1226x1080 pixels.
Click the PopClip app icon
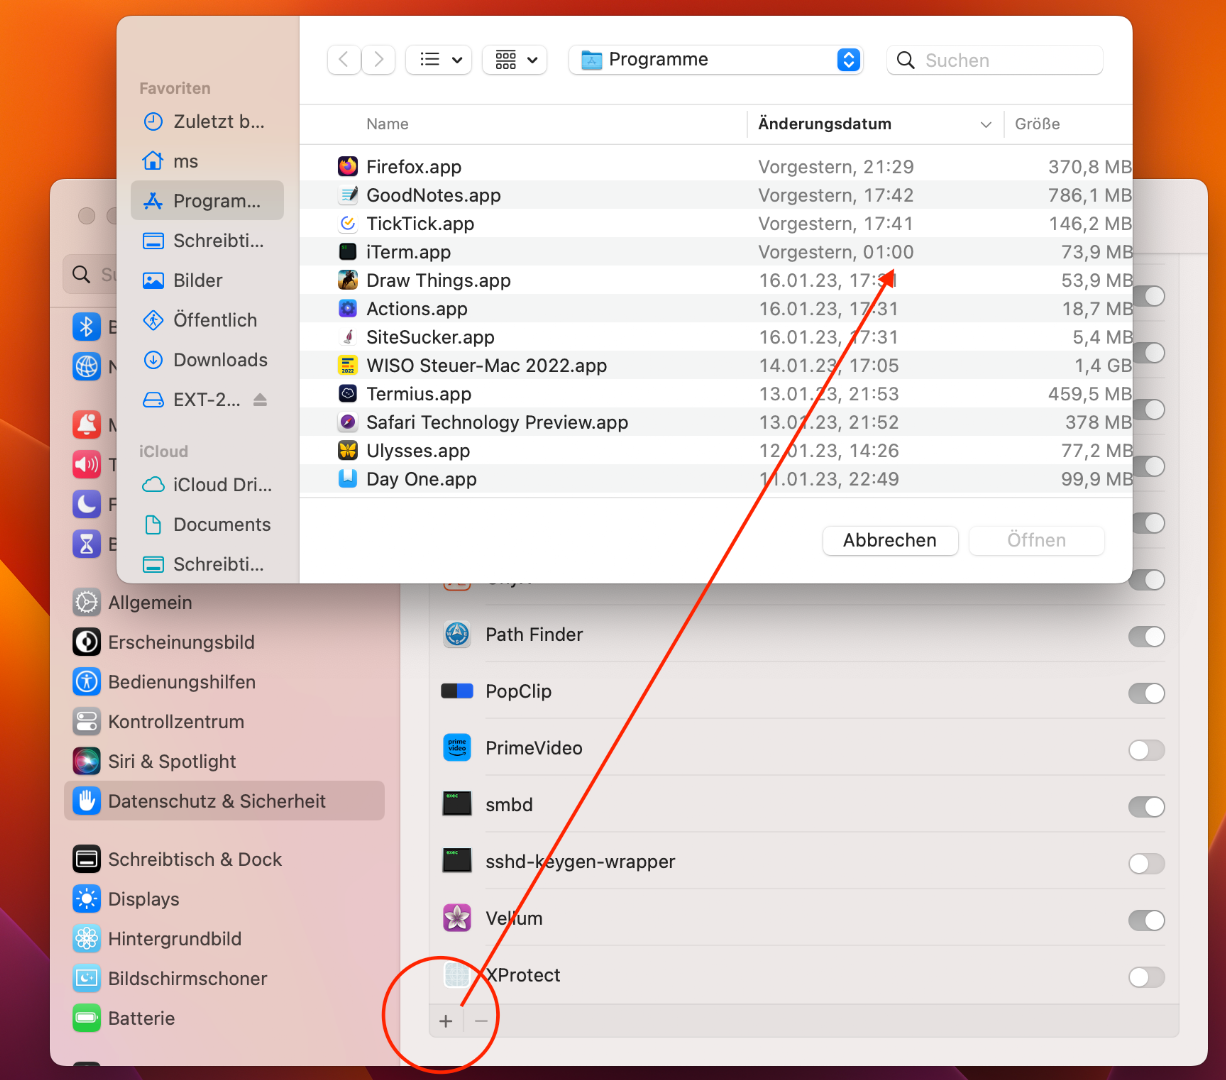point(457,691)
